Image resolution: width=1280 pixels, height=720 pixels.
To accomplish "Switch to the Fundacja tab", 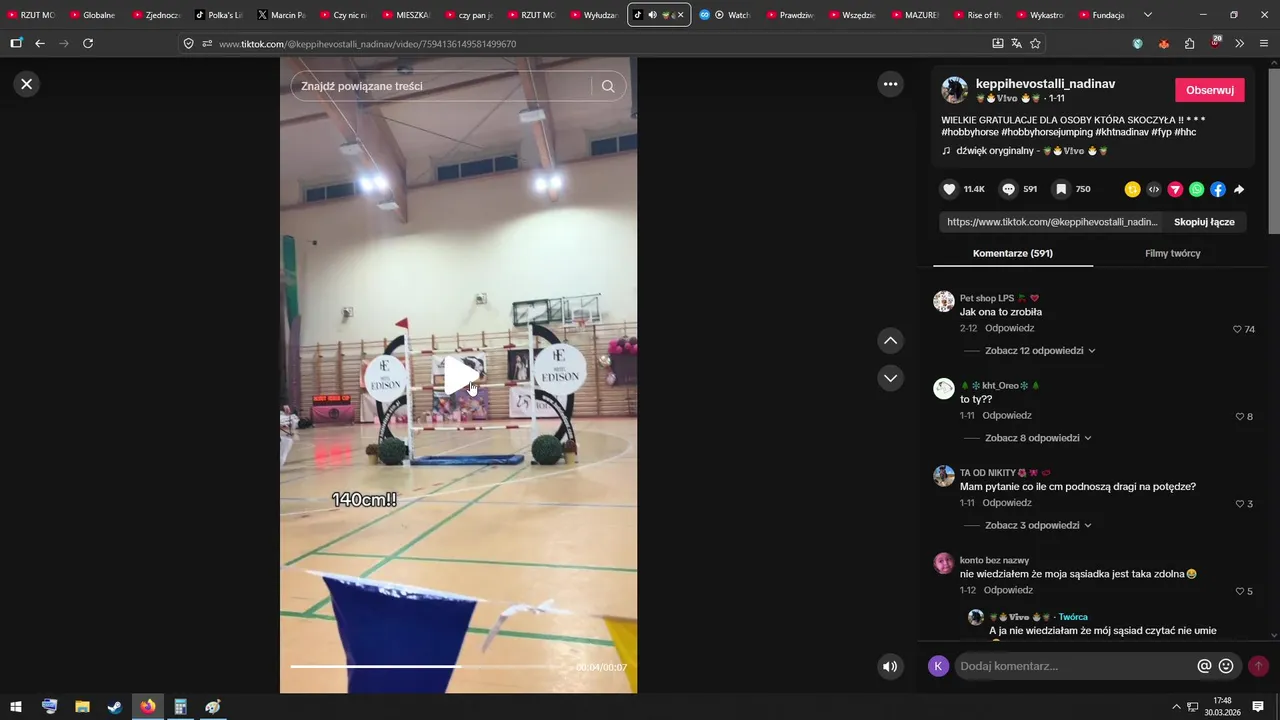I will click(x=1101, y=15).
